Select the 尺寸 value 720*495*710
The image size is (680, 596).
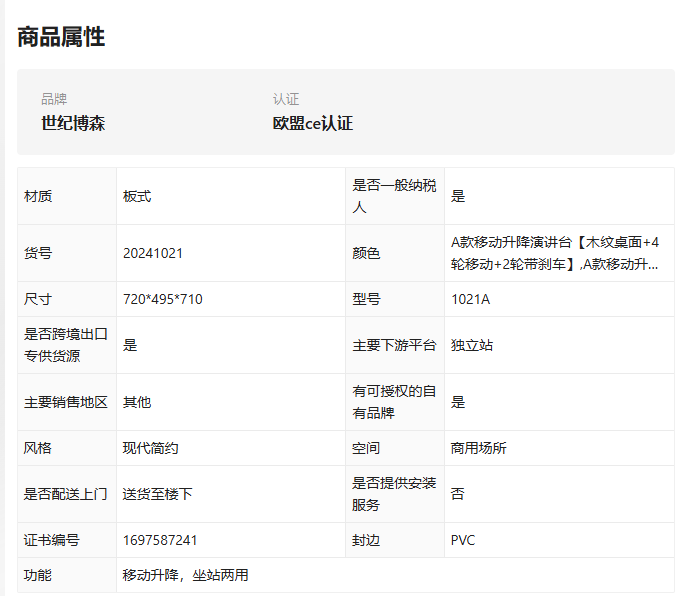click(163, 299)
